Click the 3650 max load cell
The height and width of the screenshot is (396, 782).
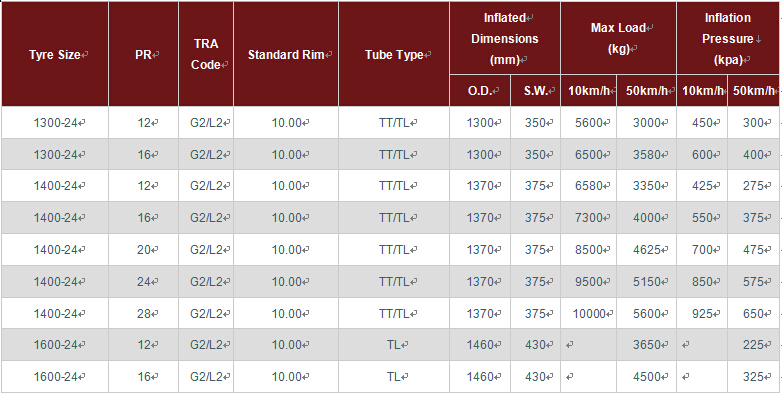pyautogui.click(x=647, y=345)
